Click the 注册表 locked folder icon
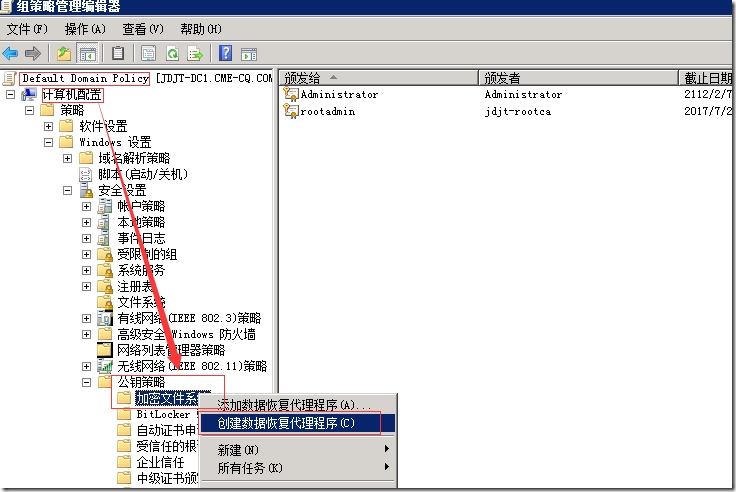This screenshot has width=736, height=492. [105, 286]
